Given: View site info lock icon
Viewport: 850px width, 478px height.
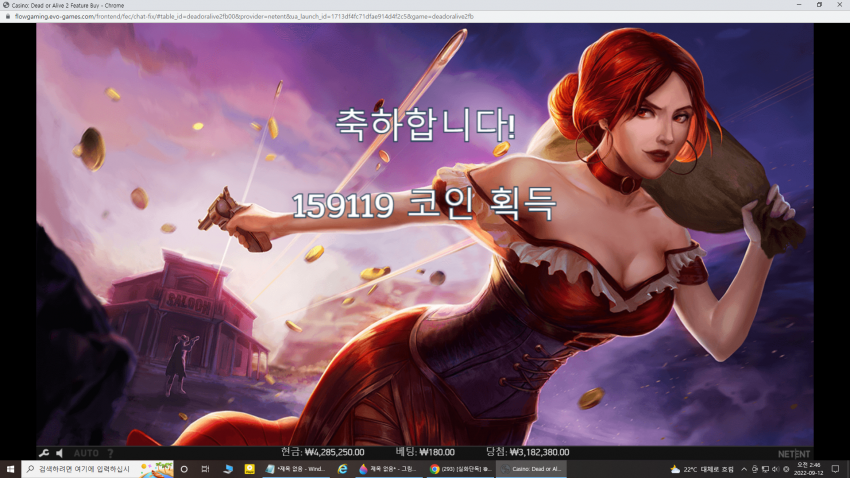Looking at the screenshot, I should [8, 17].
